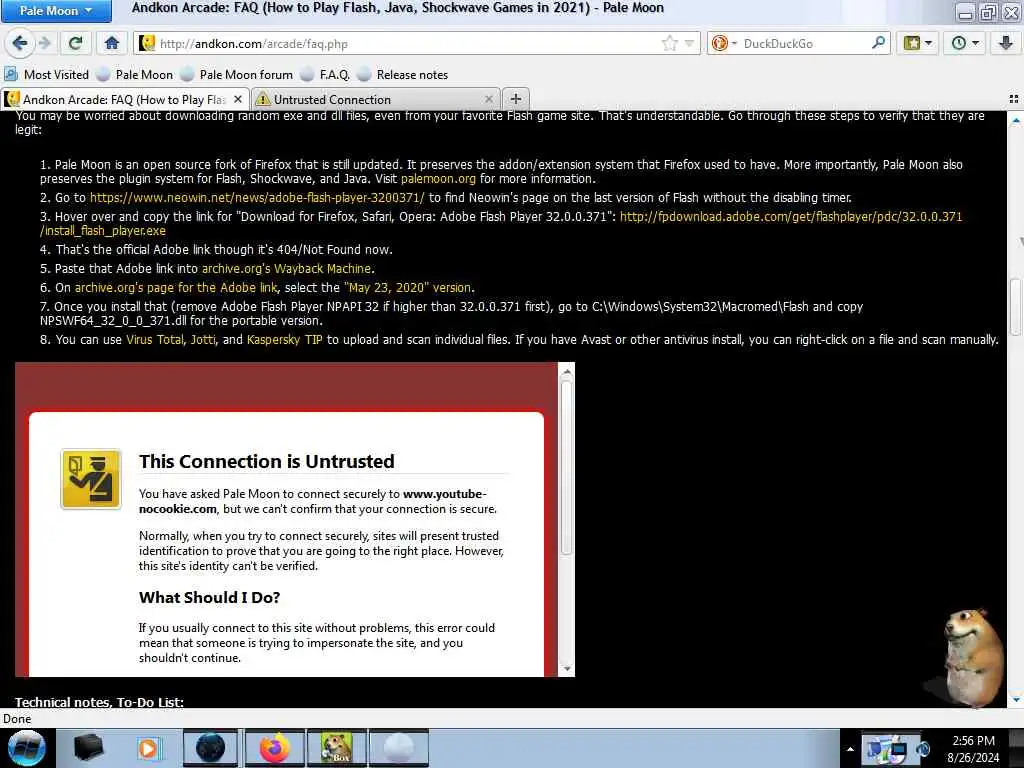Open archive.org's page for the Adobe link
Viewport: 1024px width, 768px height.
[x=176, y=287]
